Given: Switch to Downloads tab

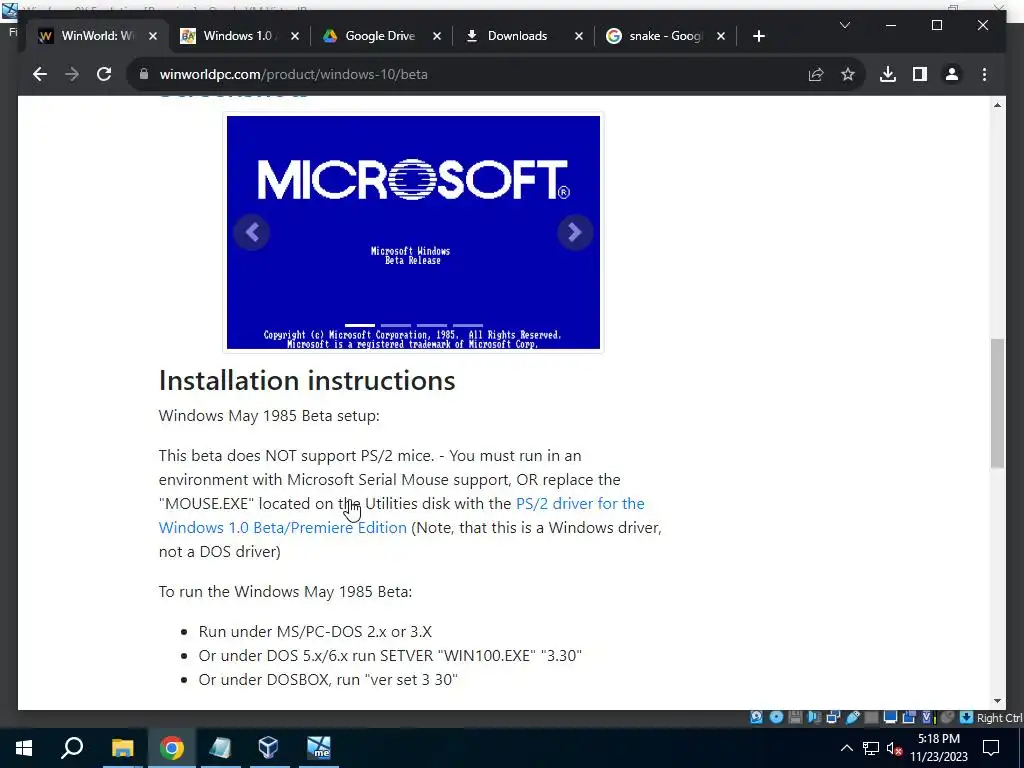Looking at the screenshot, I should click(517, 36).
